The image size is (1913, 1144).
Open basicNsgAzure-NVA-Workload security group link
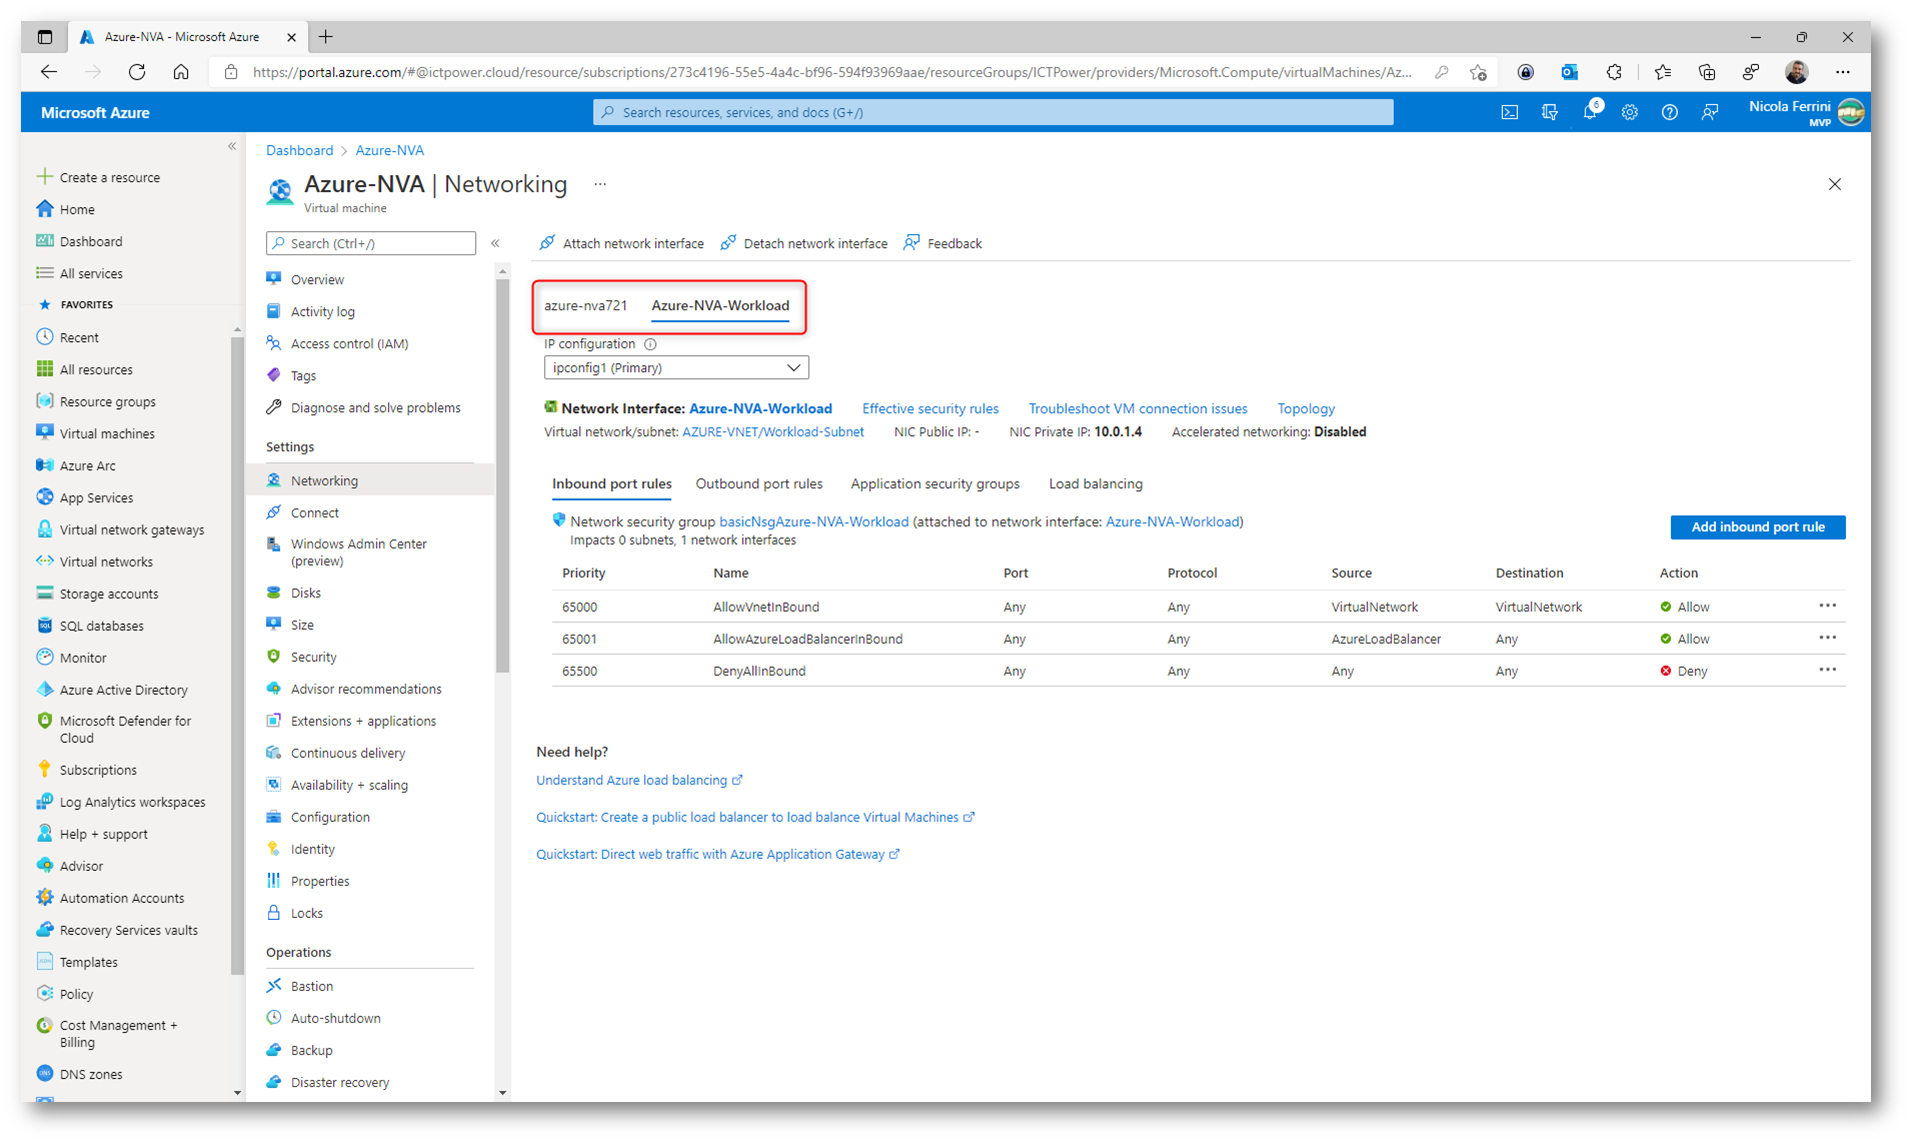click(x=814, y=522)
